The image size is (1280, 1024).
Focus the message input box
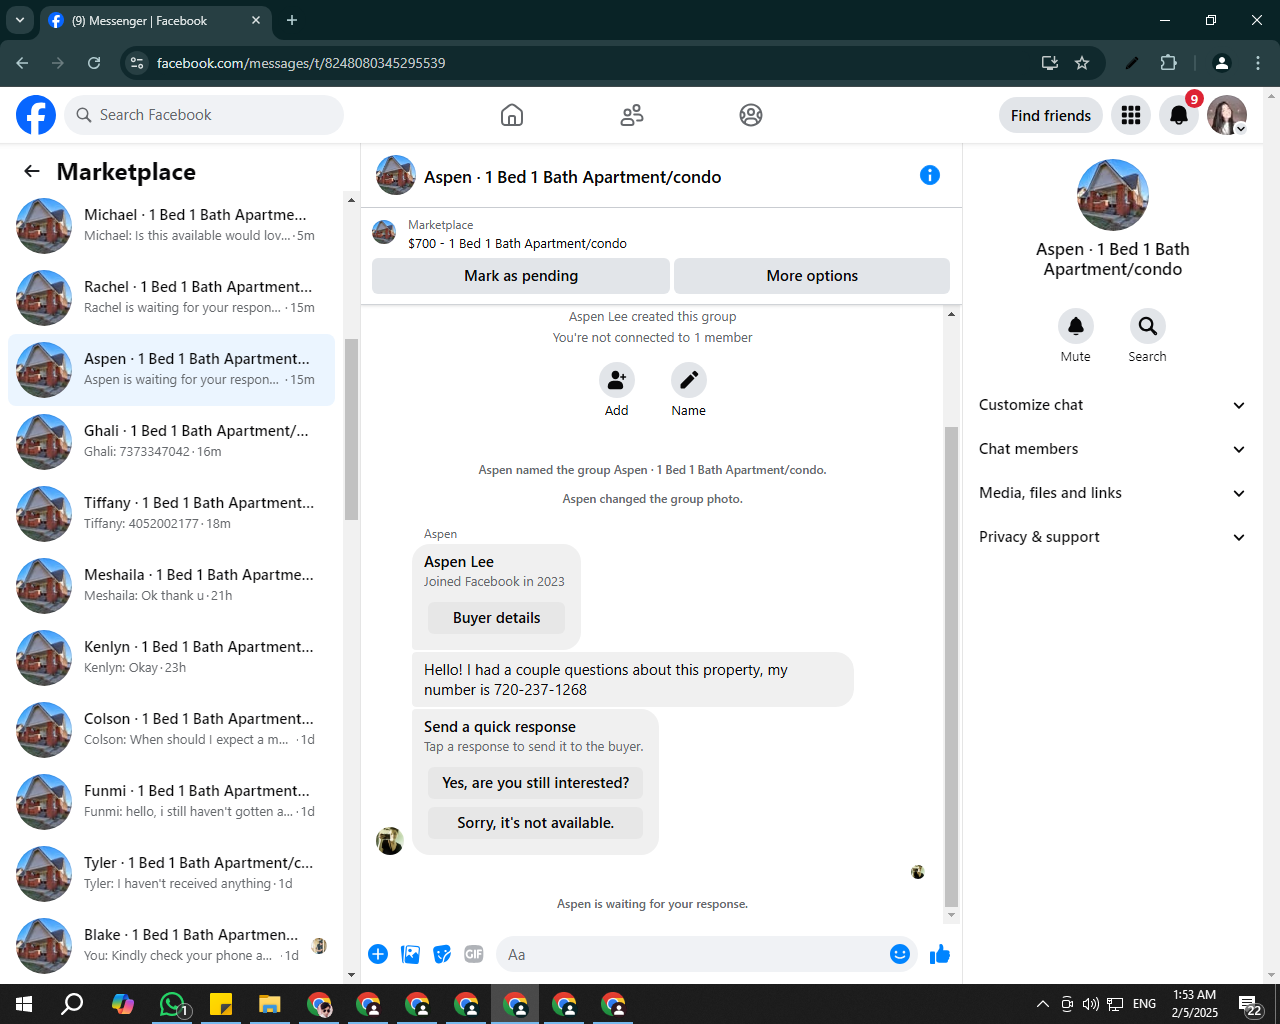coord(695,954)
